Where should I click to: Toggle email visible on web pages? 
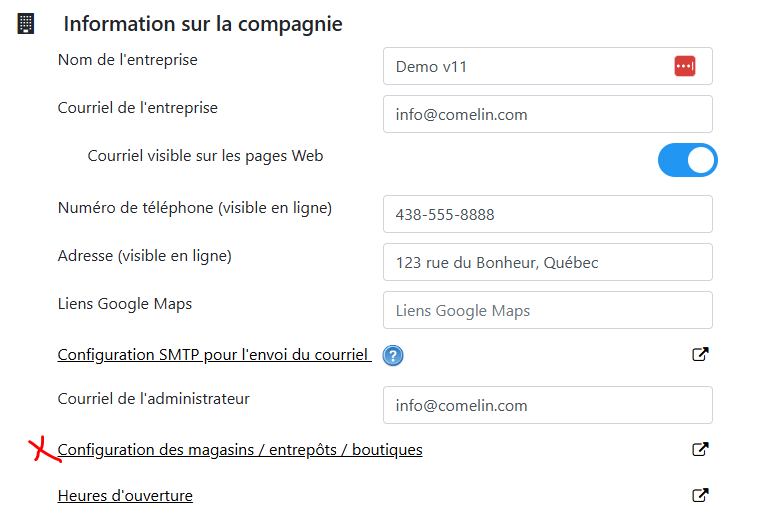687,160
